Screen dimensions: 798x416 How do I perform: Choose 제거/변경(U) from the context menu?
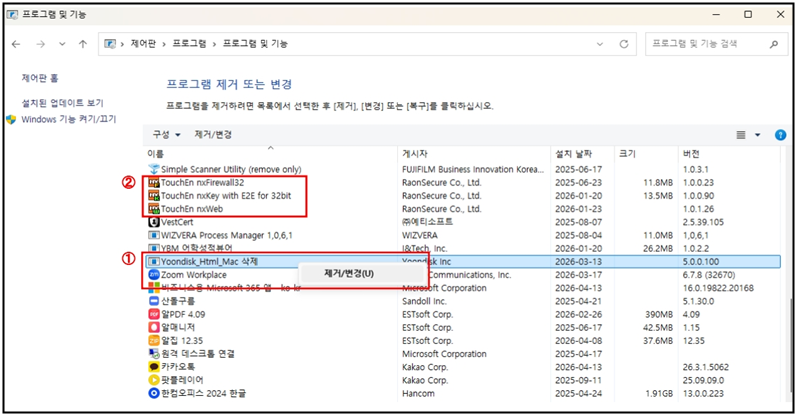(349, 273)
